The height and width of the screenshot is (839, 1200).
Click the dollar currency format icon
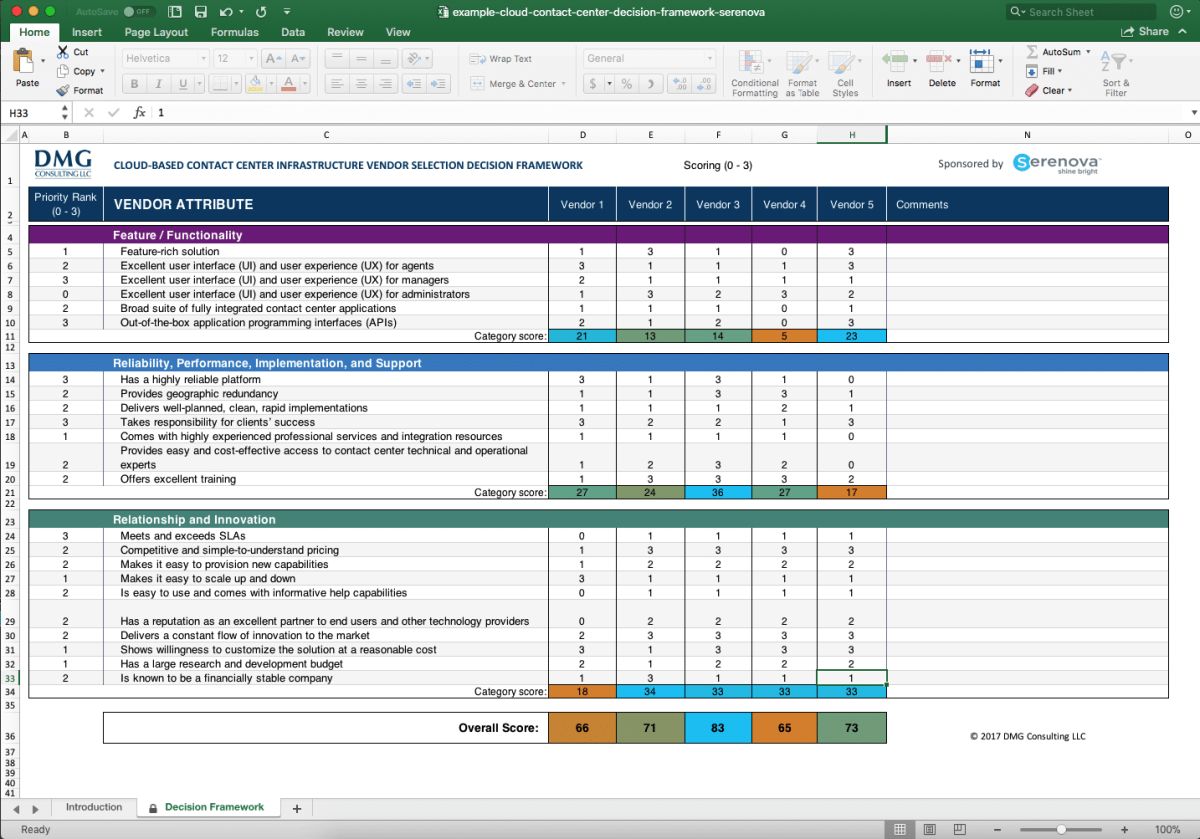[593, 84]
